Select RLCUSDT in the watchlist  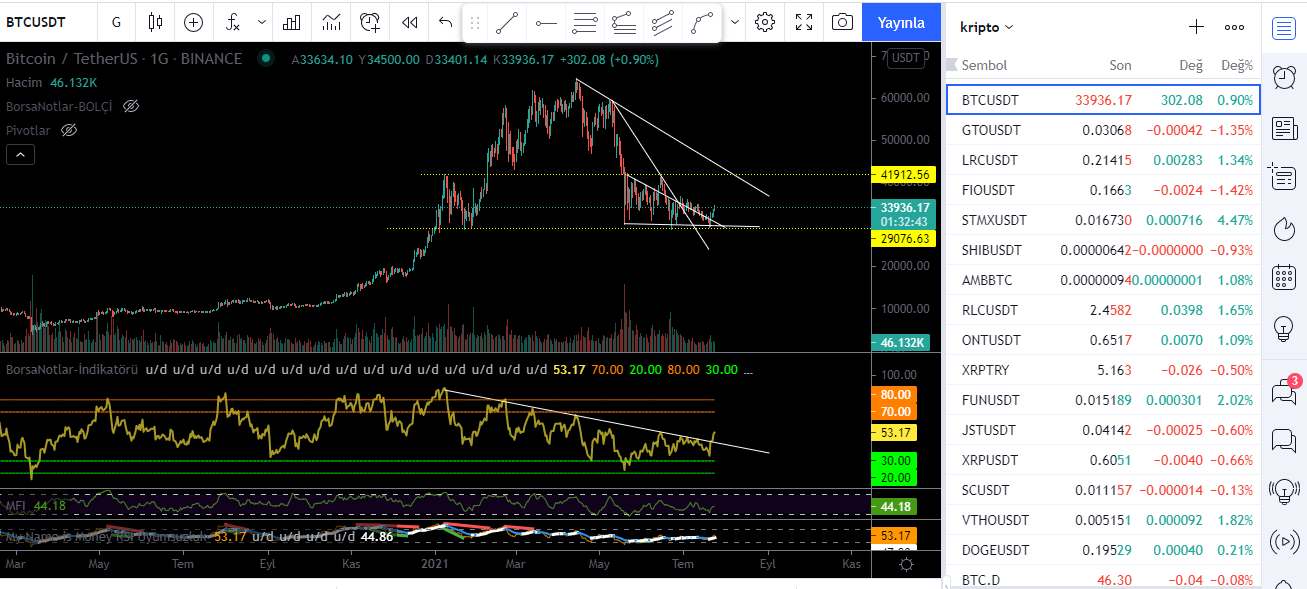coord(1103,310)
